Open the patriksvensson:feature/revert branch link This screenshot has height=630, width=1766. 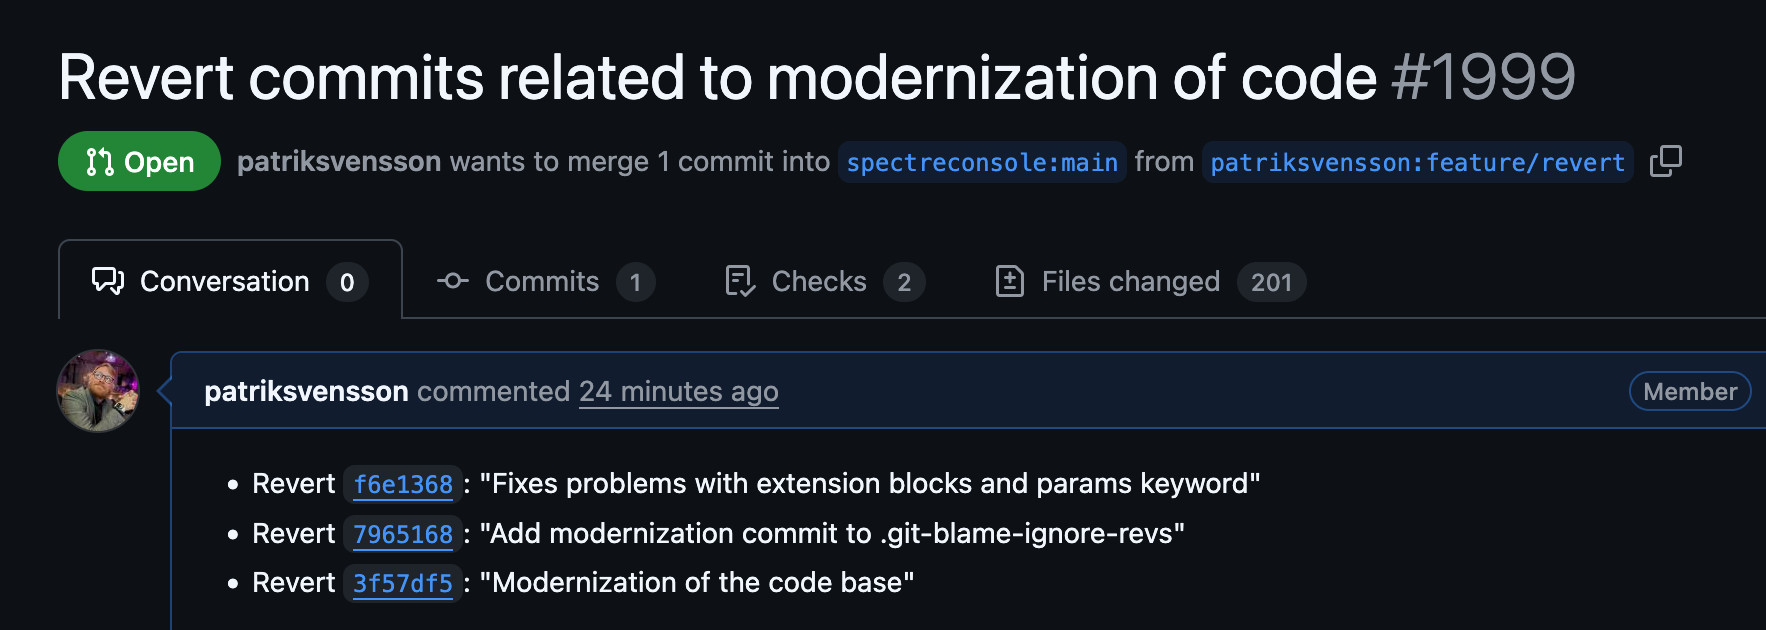(x=1417, y=162)
